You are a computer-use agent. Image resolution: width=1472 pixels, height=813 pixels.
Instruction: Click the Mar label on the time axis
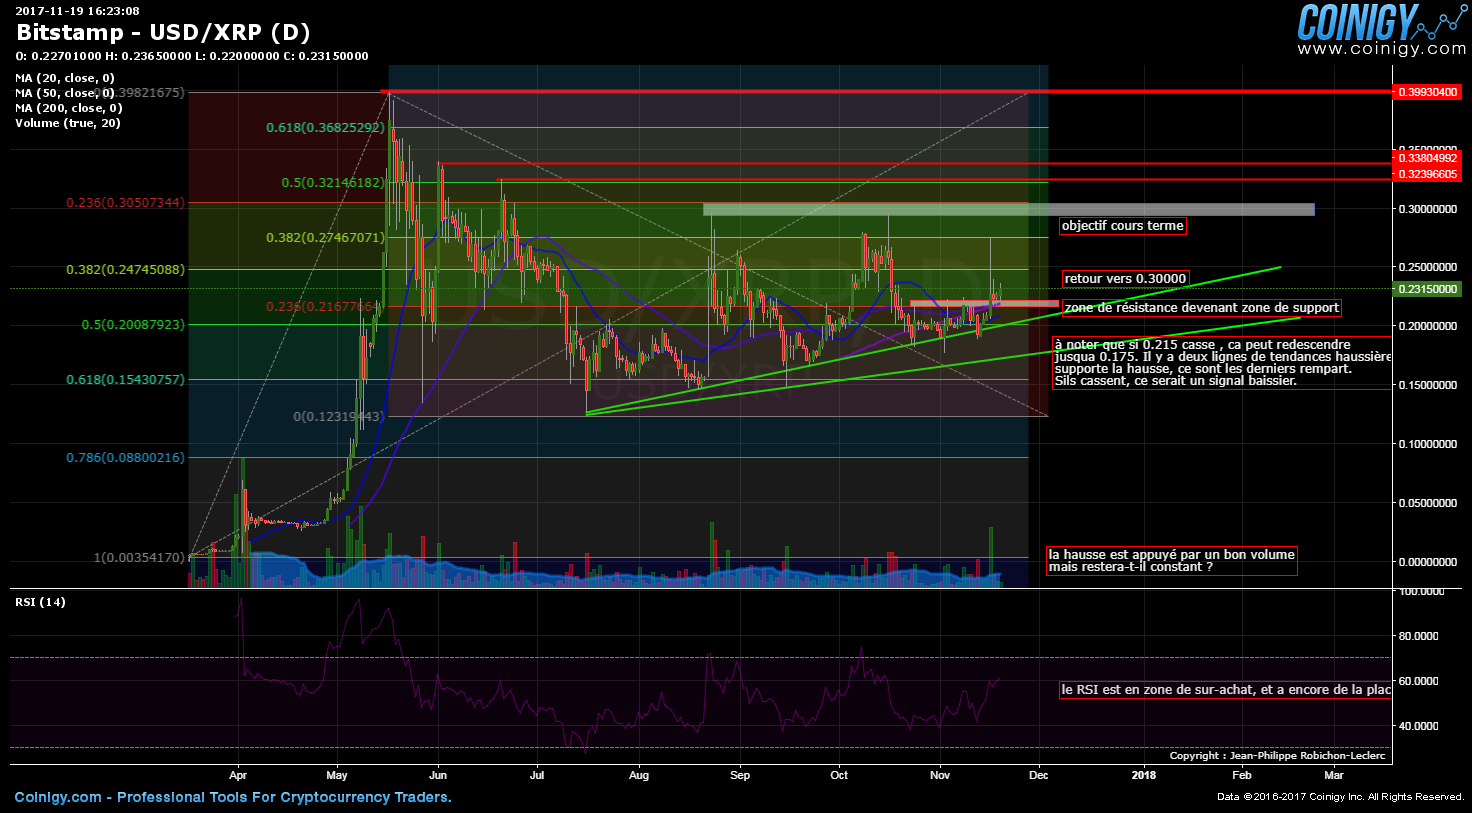[1334, 775]
